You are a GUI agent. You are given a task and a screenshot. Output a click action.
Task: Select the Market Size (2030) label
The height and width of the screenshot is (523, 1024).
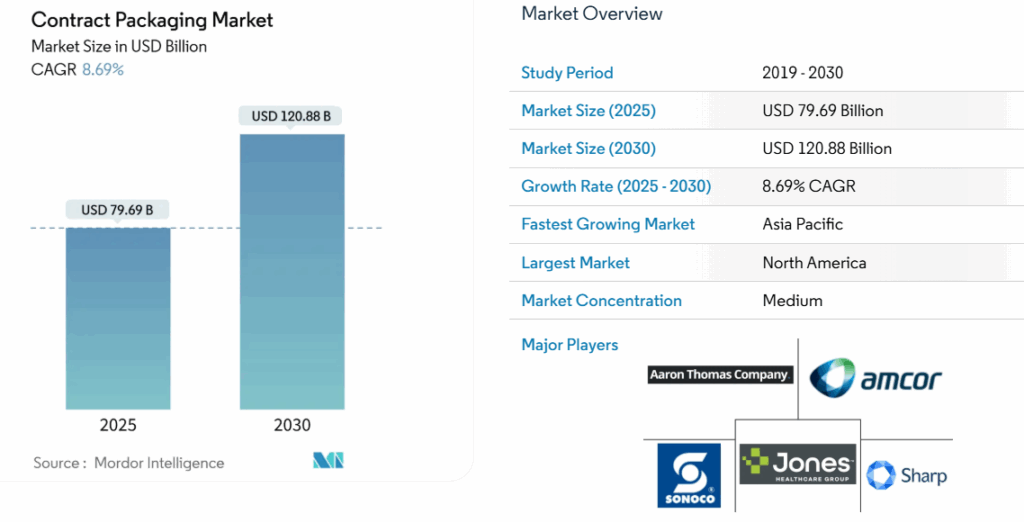click(588, 149)
